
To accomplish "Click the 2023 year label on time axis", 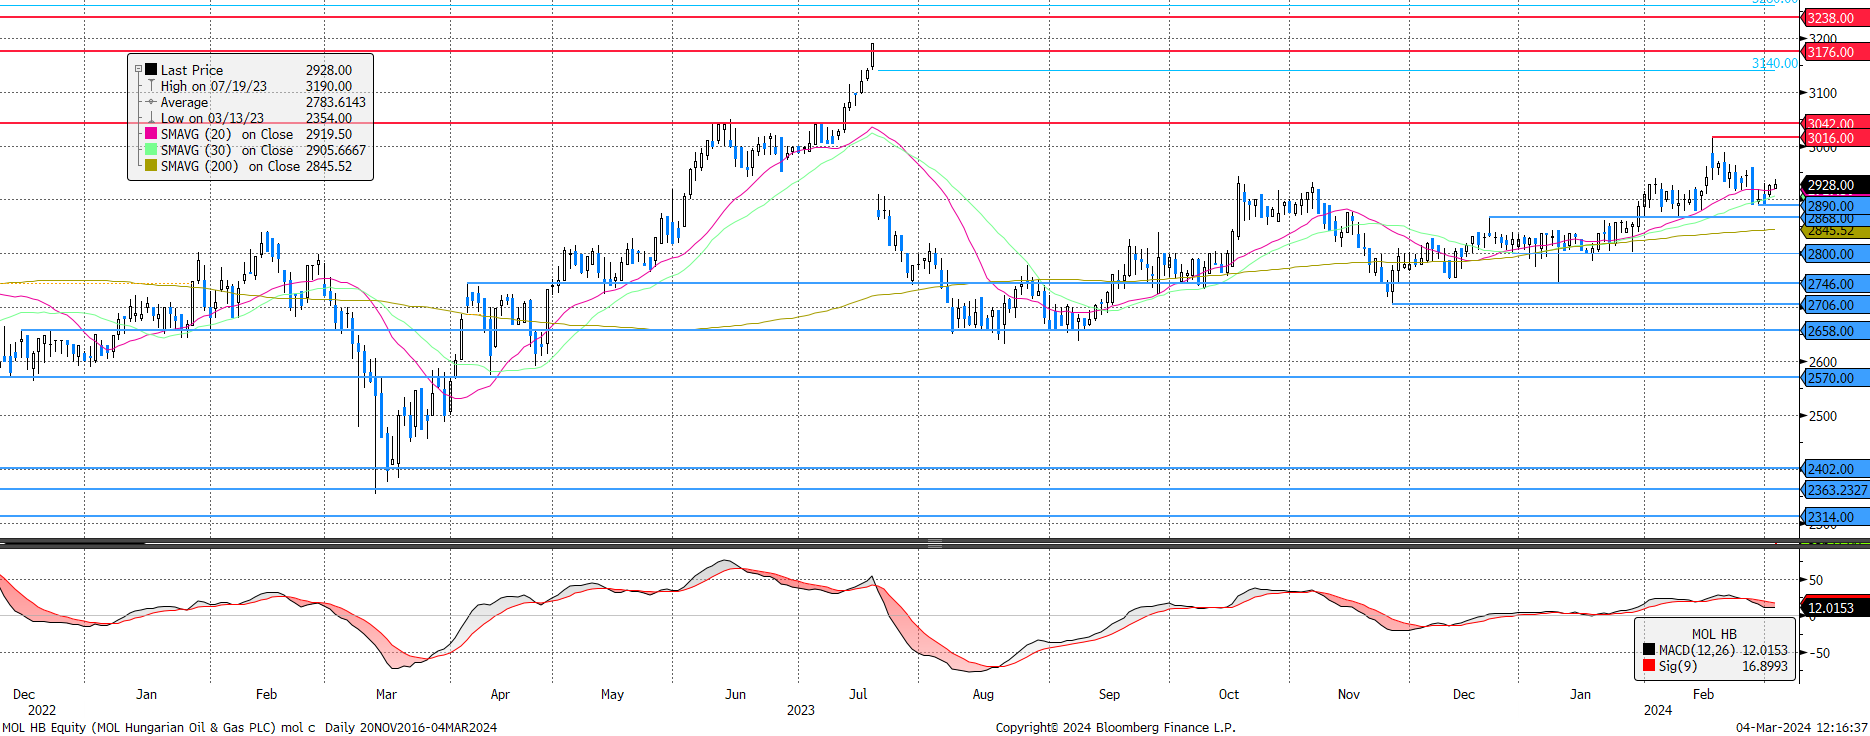I will click(x=801, y=710).
